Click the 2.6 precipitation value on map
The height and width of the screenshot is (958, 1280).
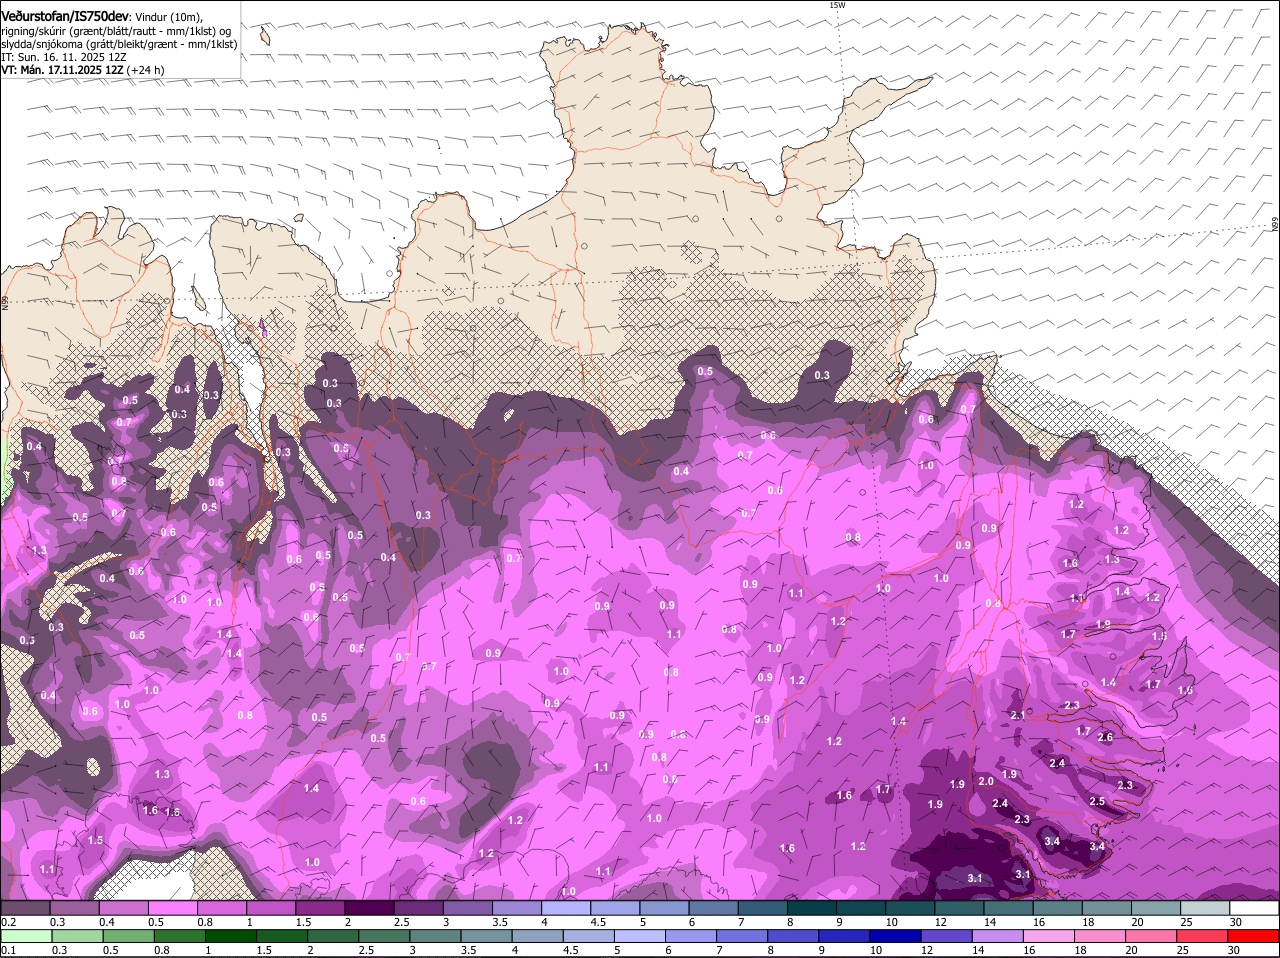pyautogui.click(x=1105, y=737)
